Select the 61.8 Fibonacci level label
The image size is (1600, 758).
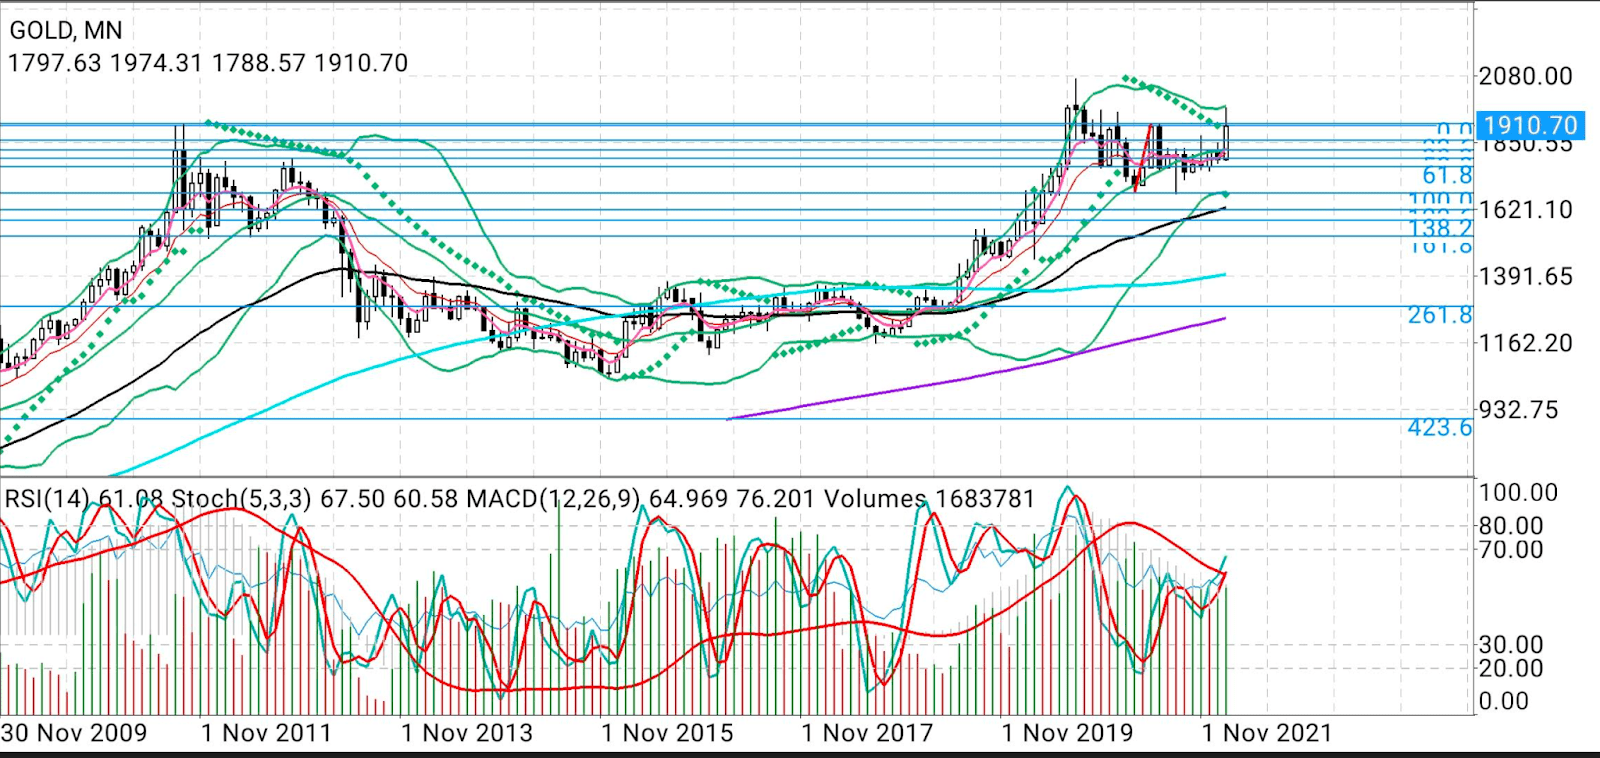click(x=1447, y=176)
